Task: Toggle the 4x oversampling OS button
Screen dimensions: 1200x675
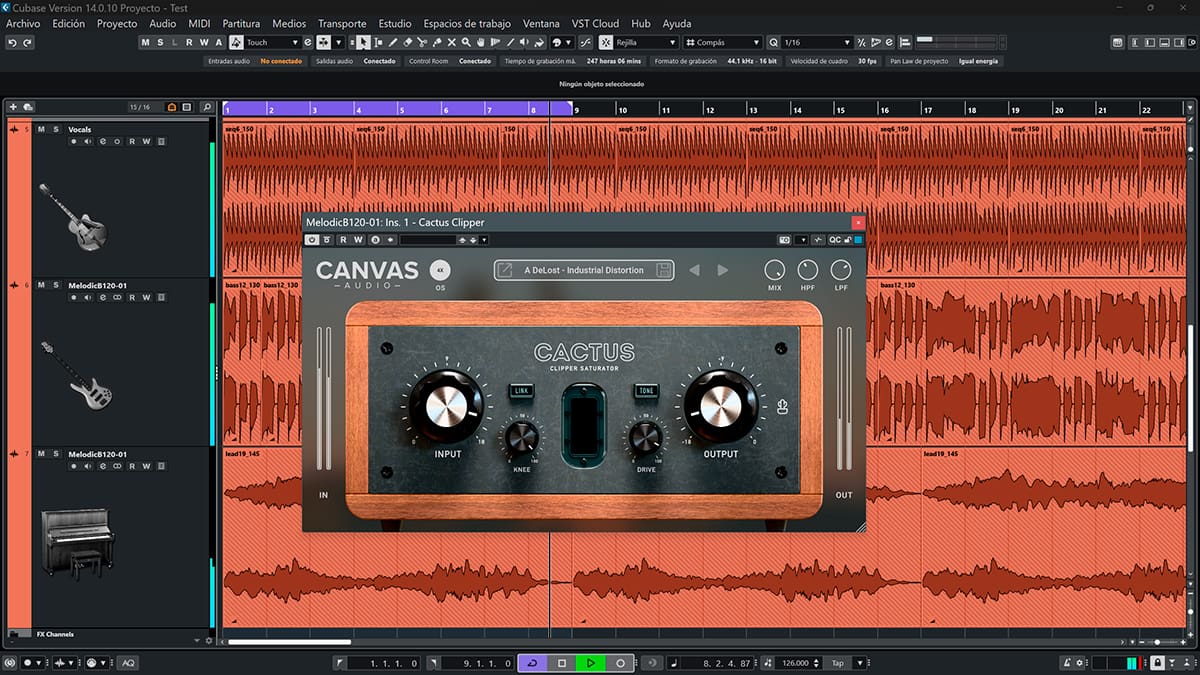Action: [440, 270]
